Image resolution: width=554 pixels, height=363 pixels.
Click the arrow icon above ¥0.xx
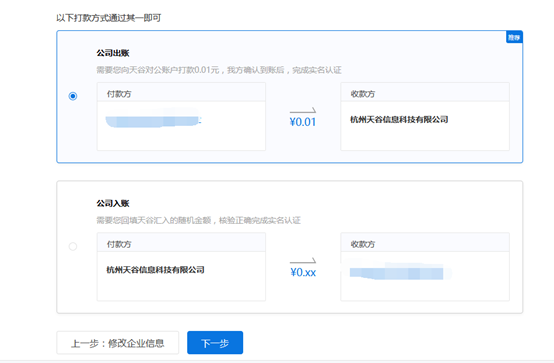[x=303, y=261]
